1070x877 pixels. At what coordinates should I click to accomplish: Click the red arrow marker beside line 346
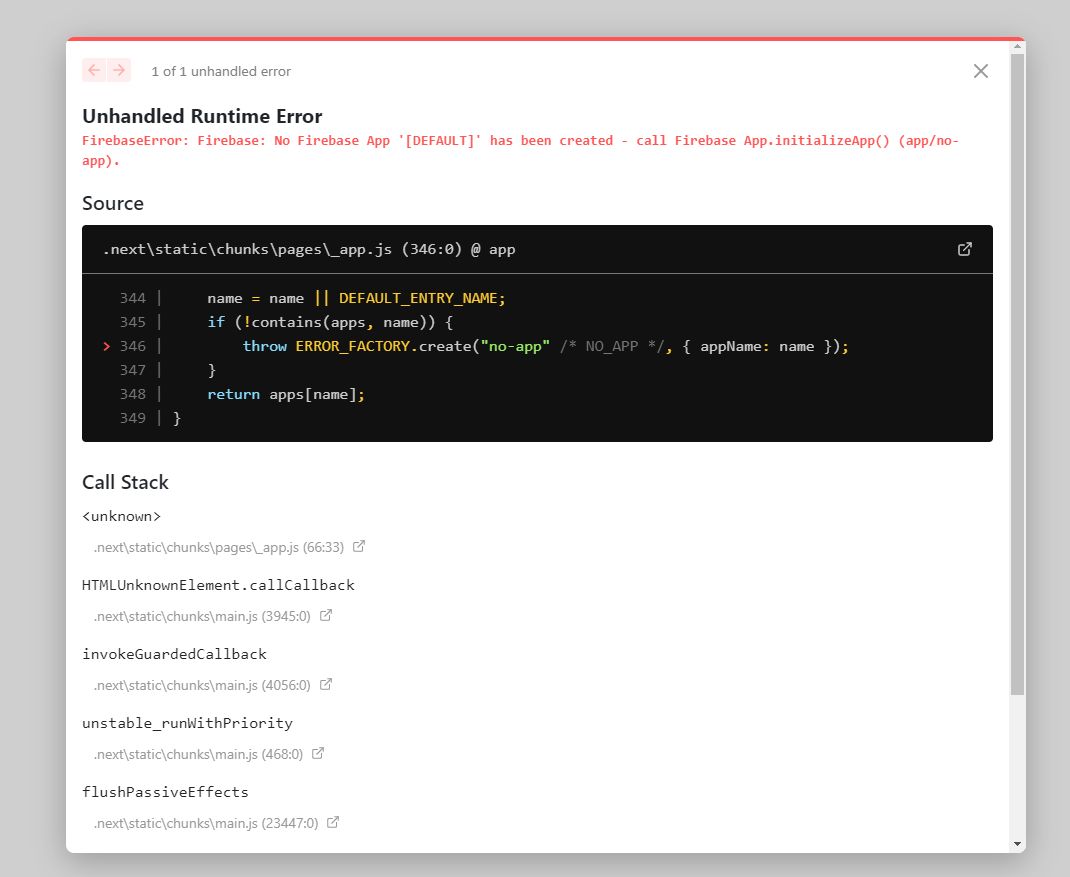point(106,346)
